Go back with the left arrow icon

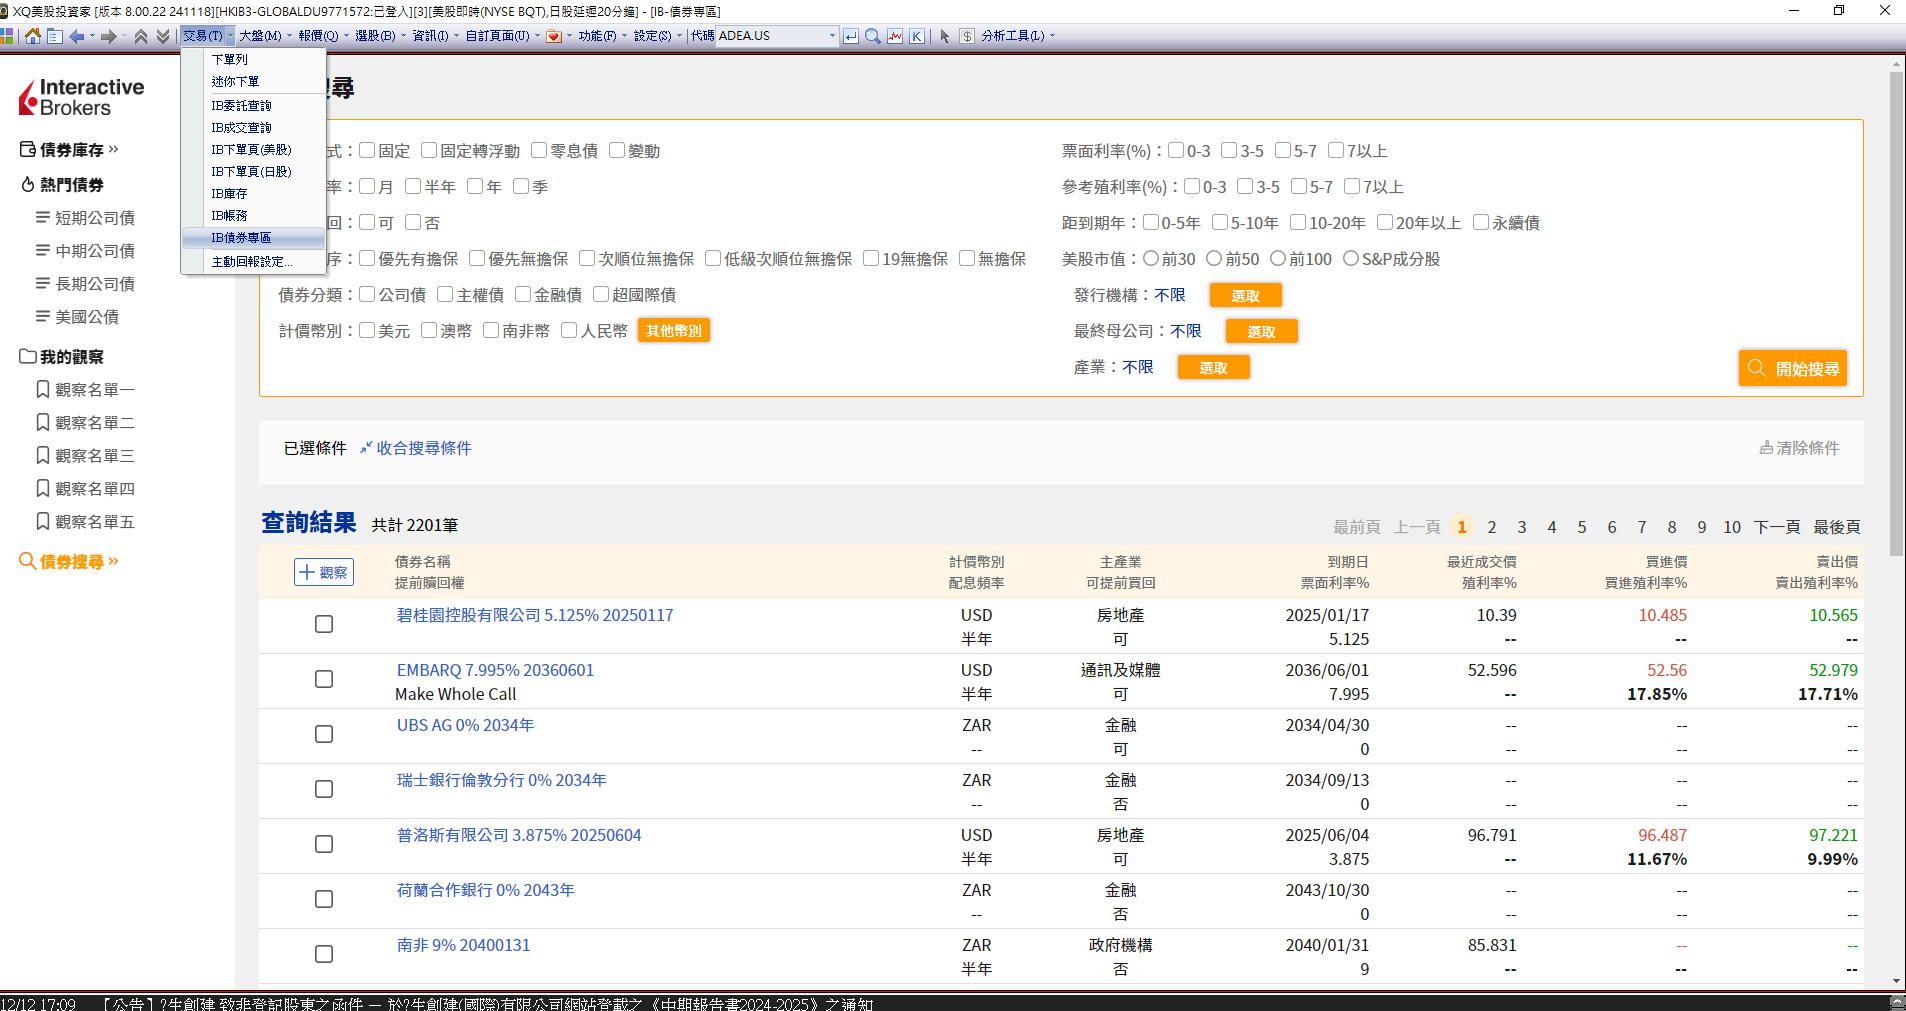point(77,36)
